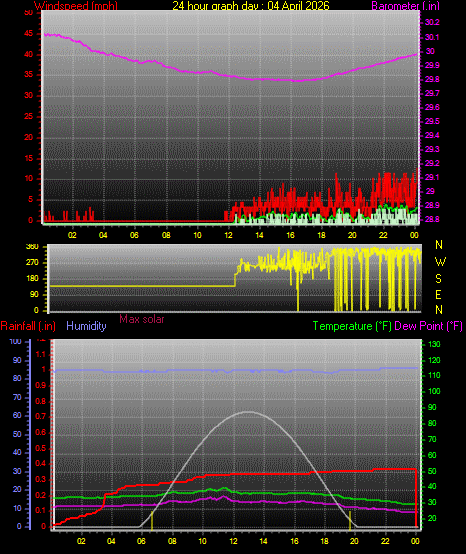This screenshot has width=466, height=554.
Task: Click the 270 degree mark on the wind direction axis
Action: point(32,263)
